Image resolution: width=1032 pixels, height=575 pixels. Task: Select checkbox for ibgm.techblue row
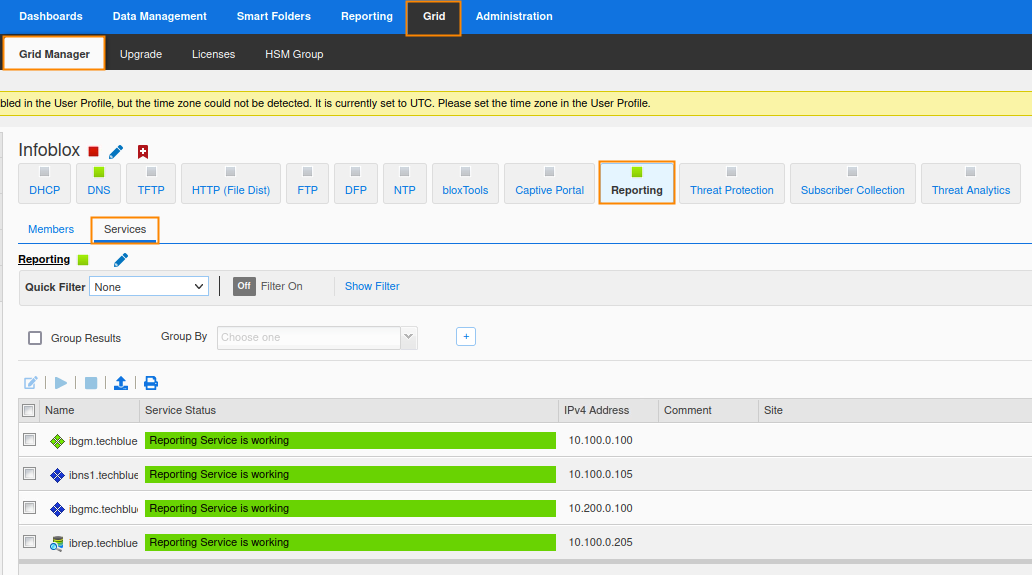click(x=30, y=439)
